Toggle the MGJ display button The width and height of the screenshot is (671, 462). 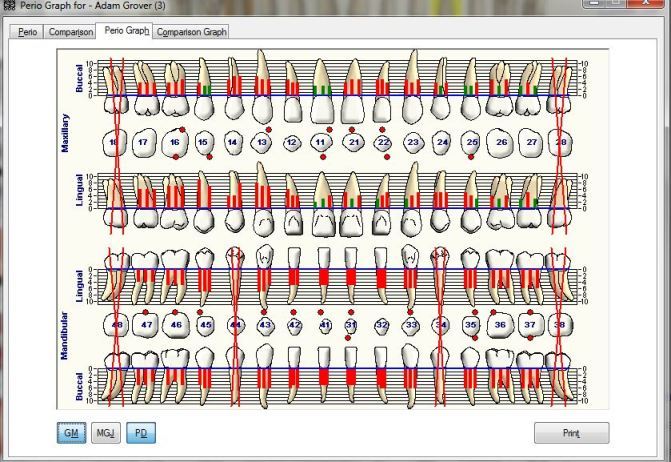pos(105,433)
